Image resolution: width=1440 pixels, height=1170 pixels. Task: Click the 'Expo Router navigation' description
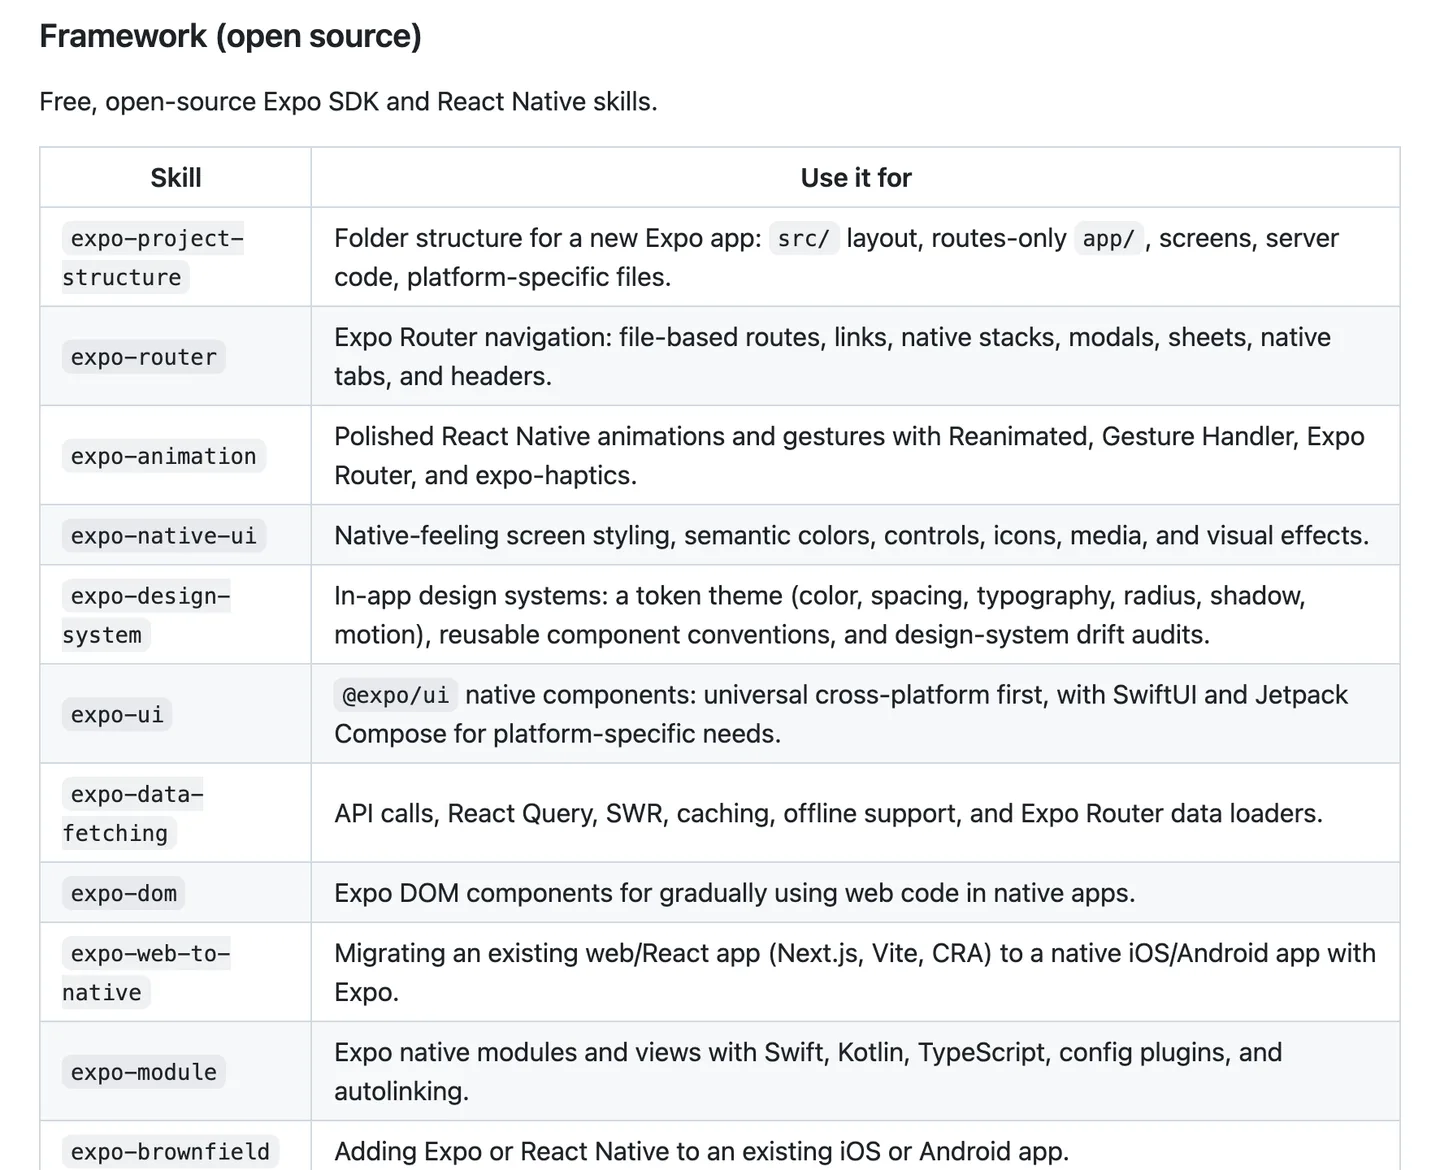[x=832, y=356]
